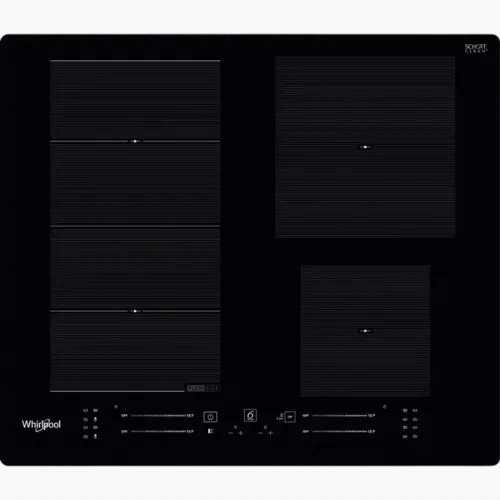Tap the lower left power slider
The width and height of the screenshot is (500, 500).
click(x=158, y=431)
